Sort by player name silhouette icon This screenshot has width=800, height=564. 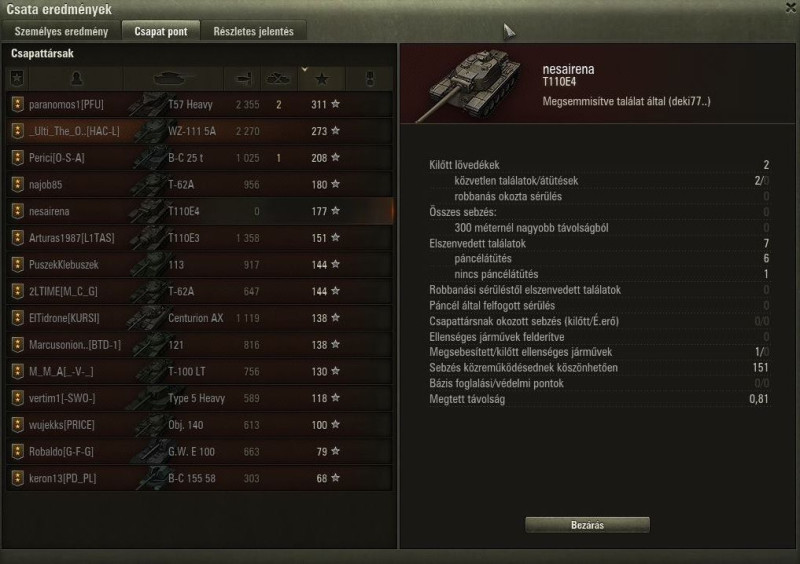tap(77, 78)
